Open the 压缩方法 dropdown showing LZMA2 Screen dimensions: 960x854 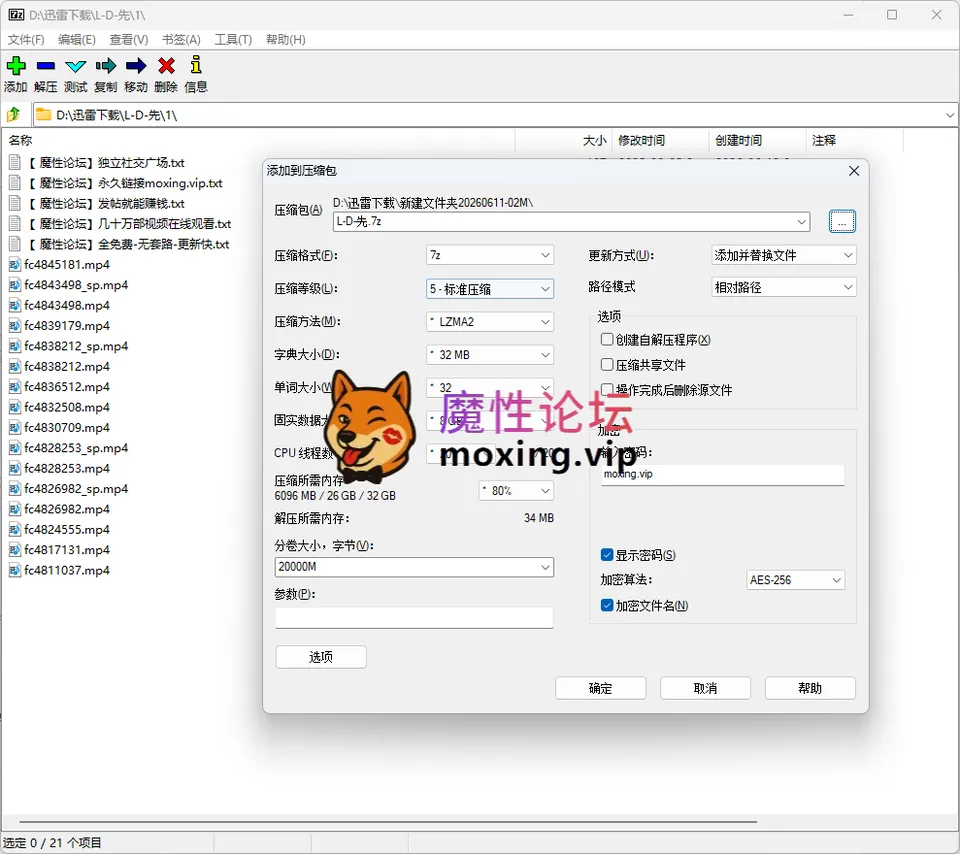[490, 322]
